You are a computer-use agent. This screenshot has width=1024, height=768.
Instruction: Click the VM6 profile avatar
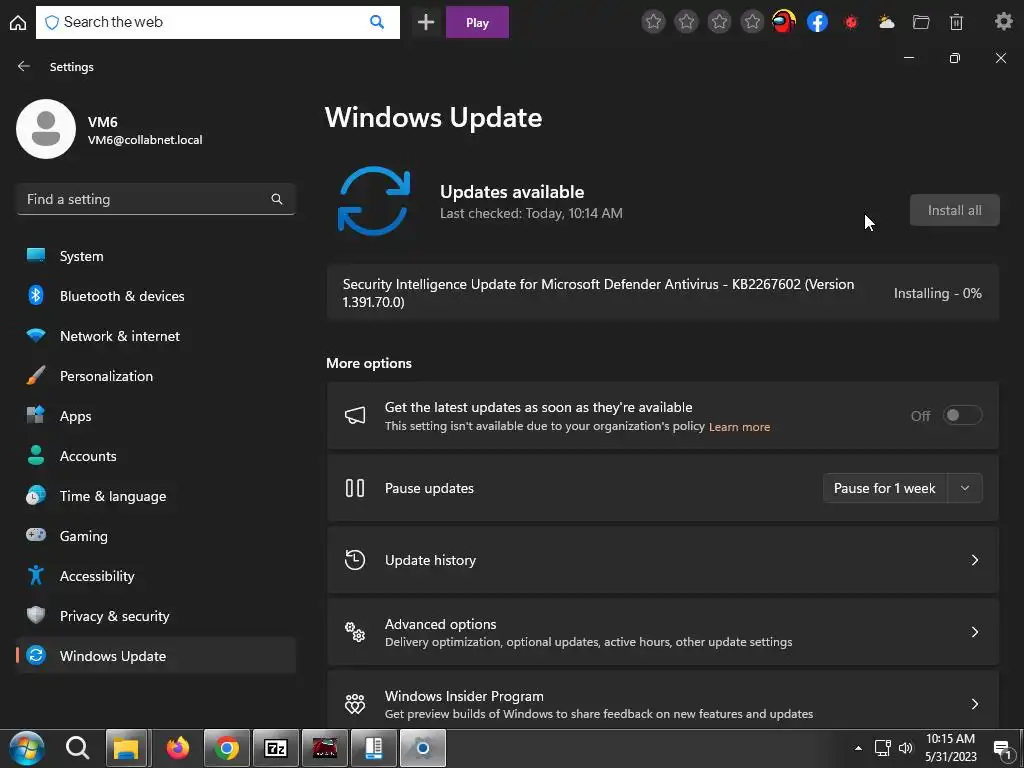[x=46, y=129]
